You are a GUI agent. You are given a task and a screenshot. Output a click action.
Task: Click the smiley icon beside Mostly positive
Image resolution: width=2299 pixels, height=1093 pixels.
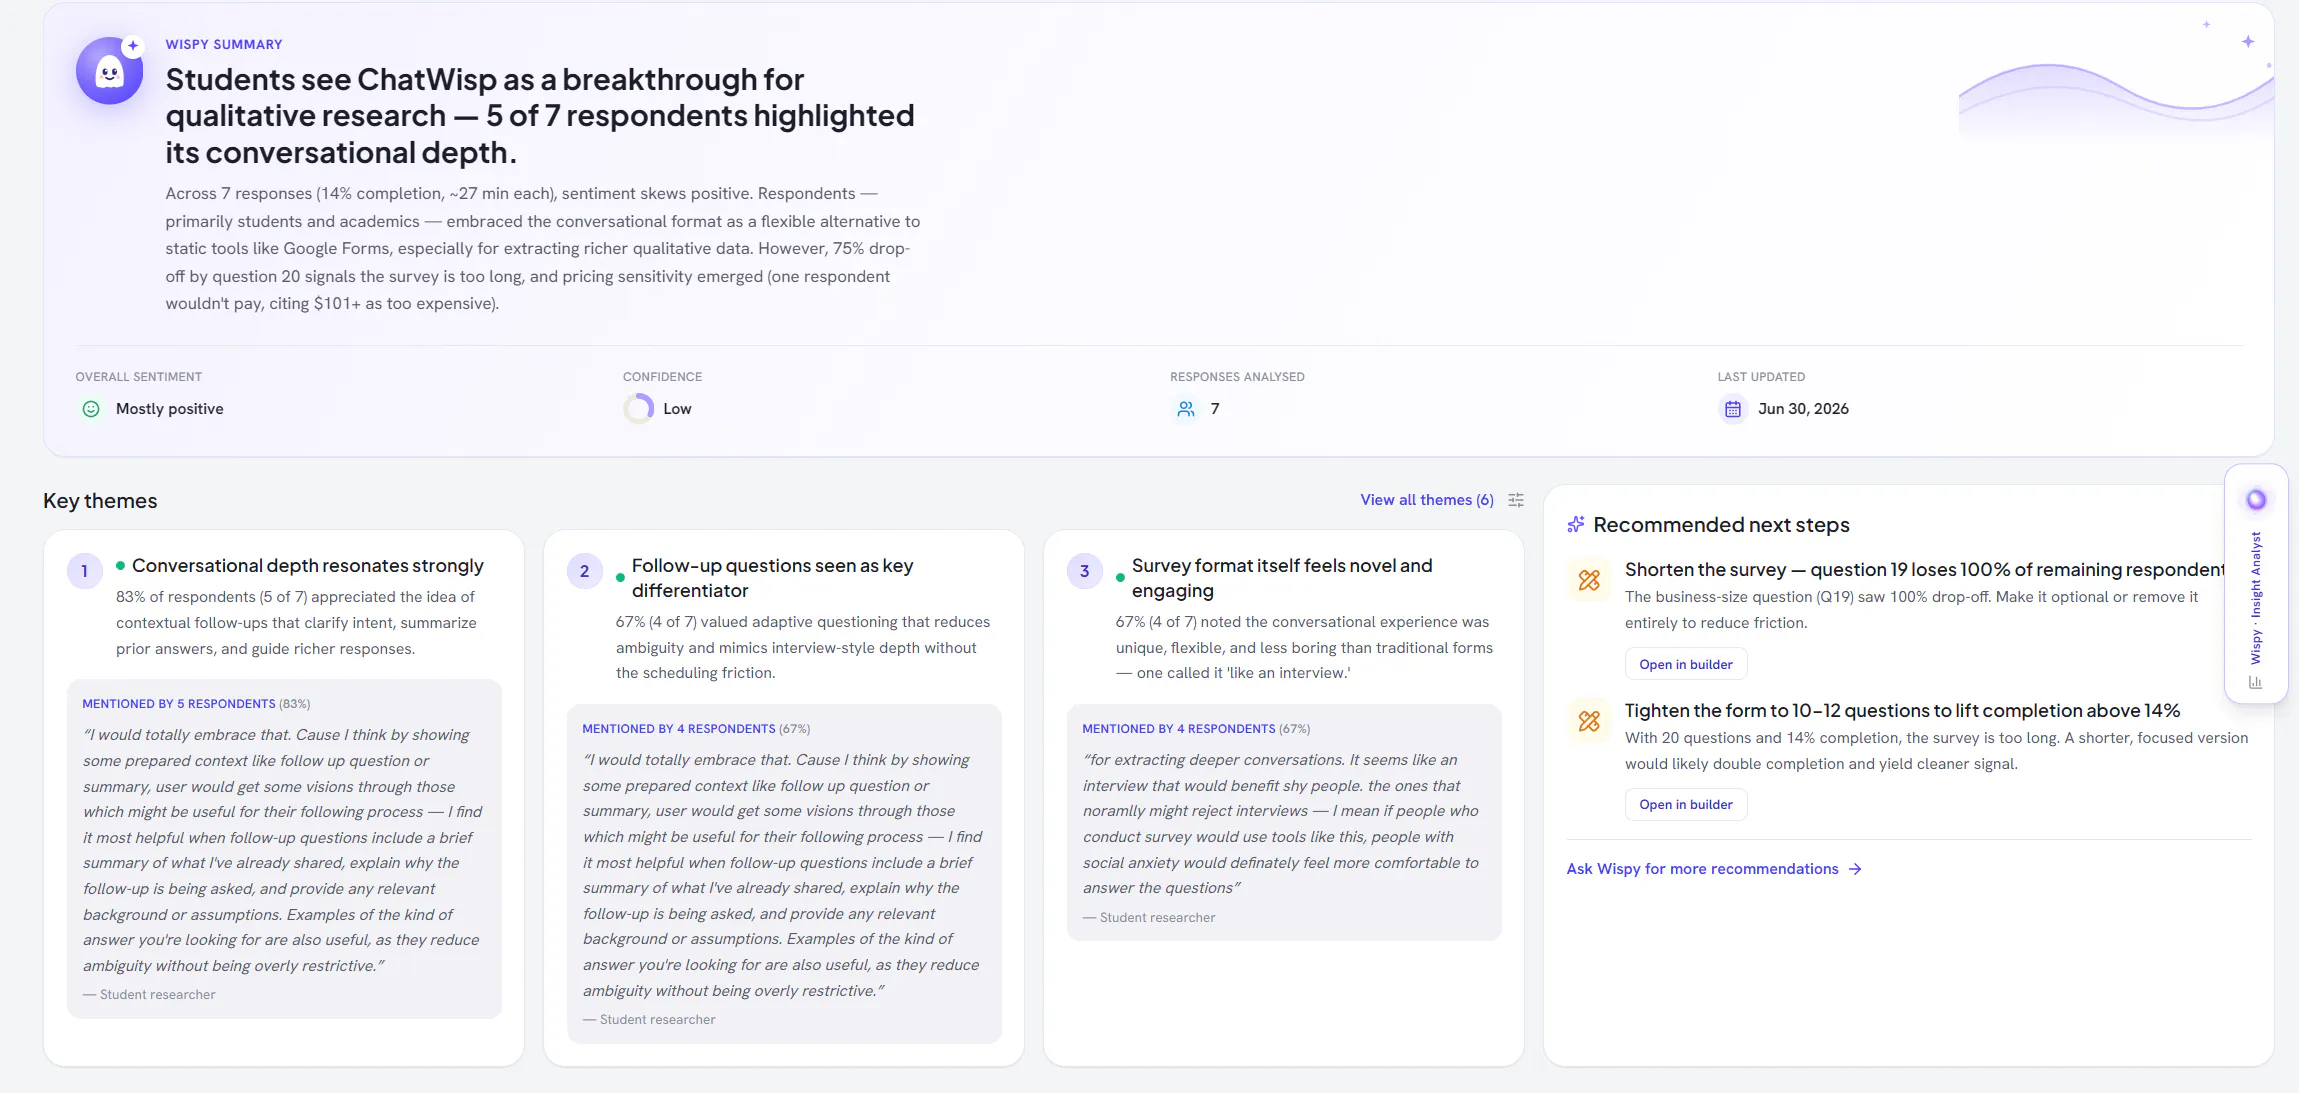tap(91, 409)
